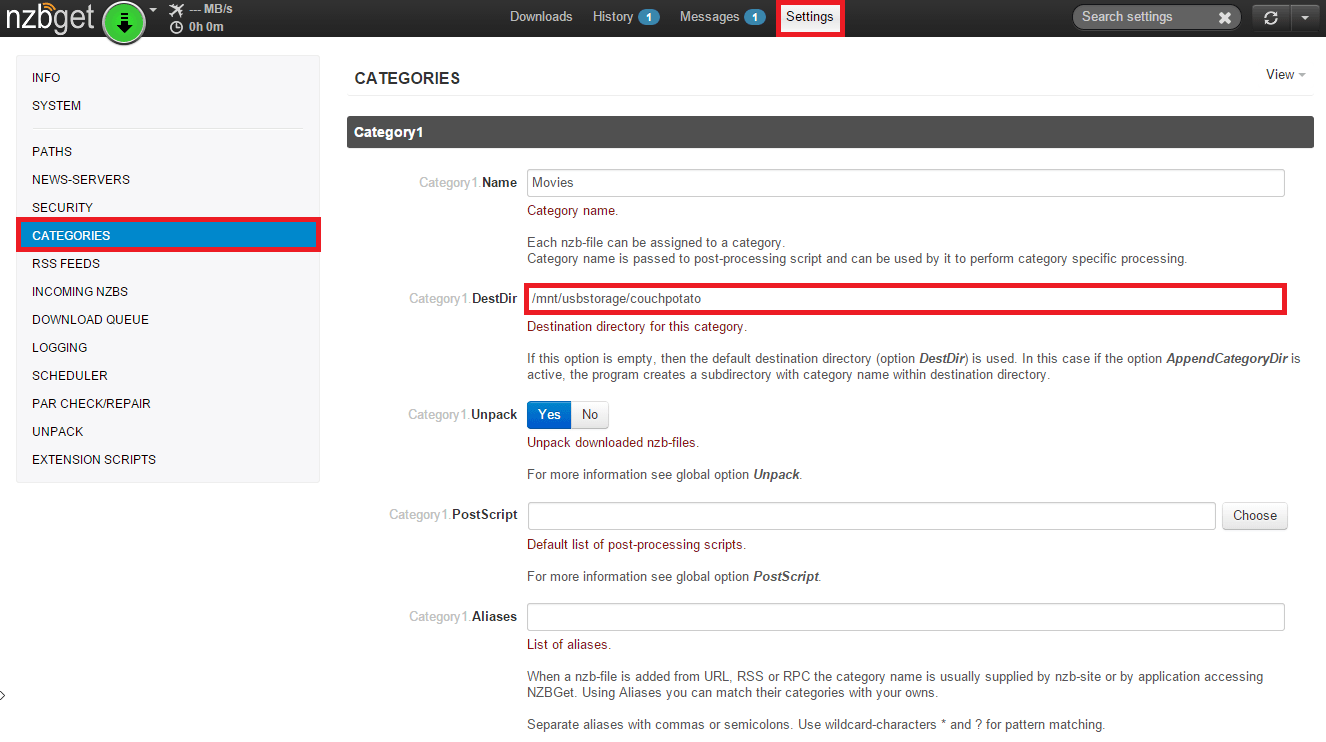Image resolution: width=1326 pixels, height=742 pixels.
Task: Set Category1 Unpack to Yes
Action: tap(549, 415)
